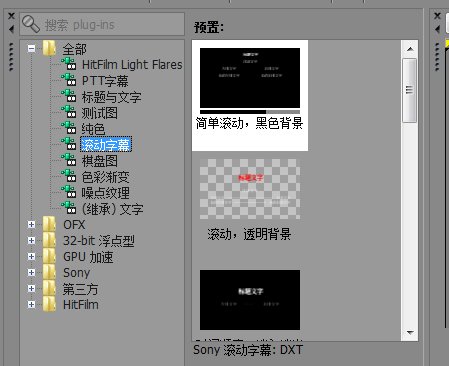
Task: Select HitFilm Light Flares in tree
Action: (x=132, y=64)
